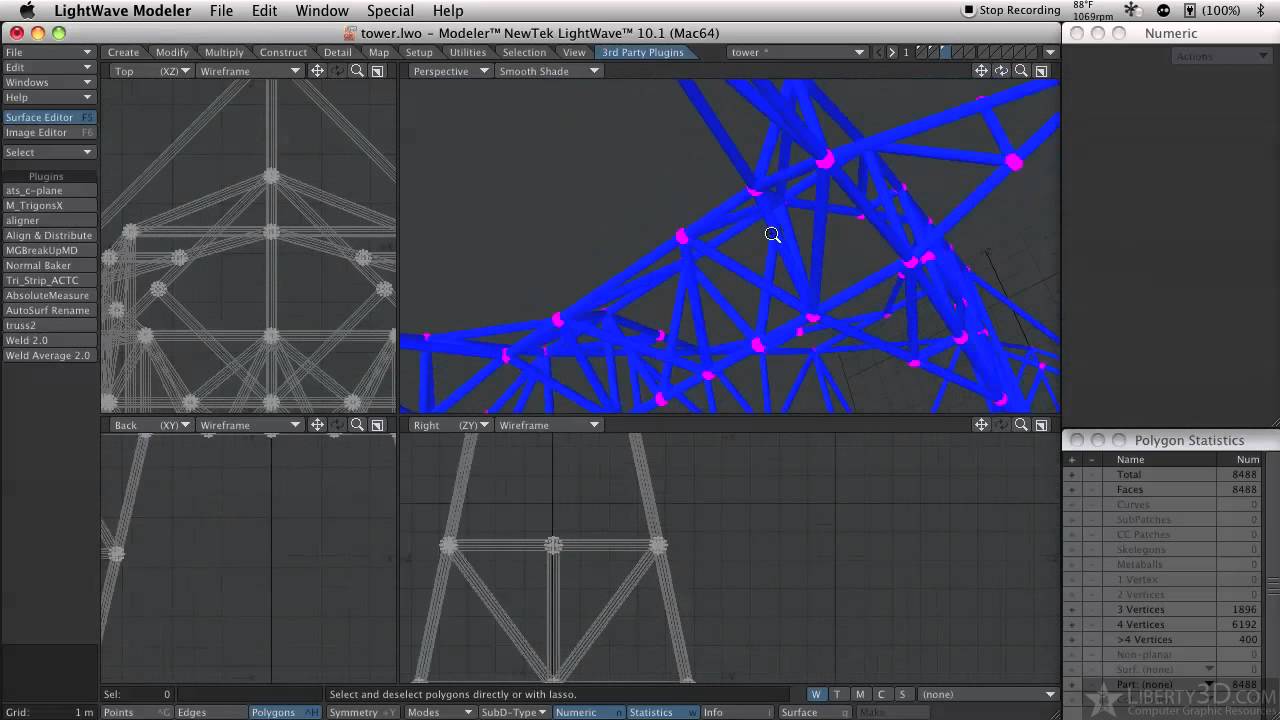Click the Grid size 1 m readout
Screen dimensions: 1280x720
coord(49,712)
